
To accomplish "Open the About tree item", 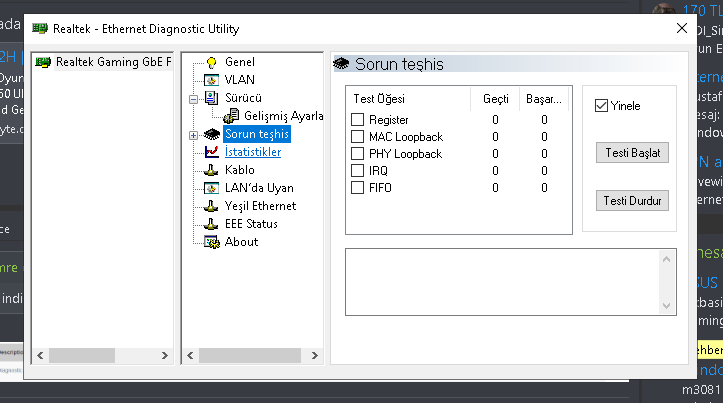I will click(x=242, y=242).
